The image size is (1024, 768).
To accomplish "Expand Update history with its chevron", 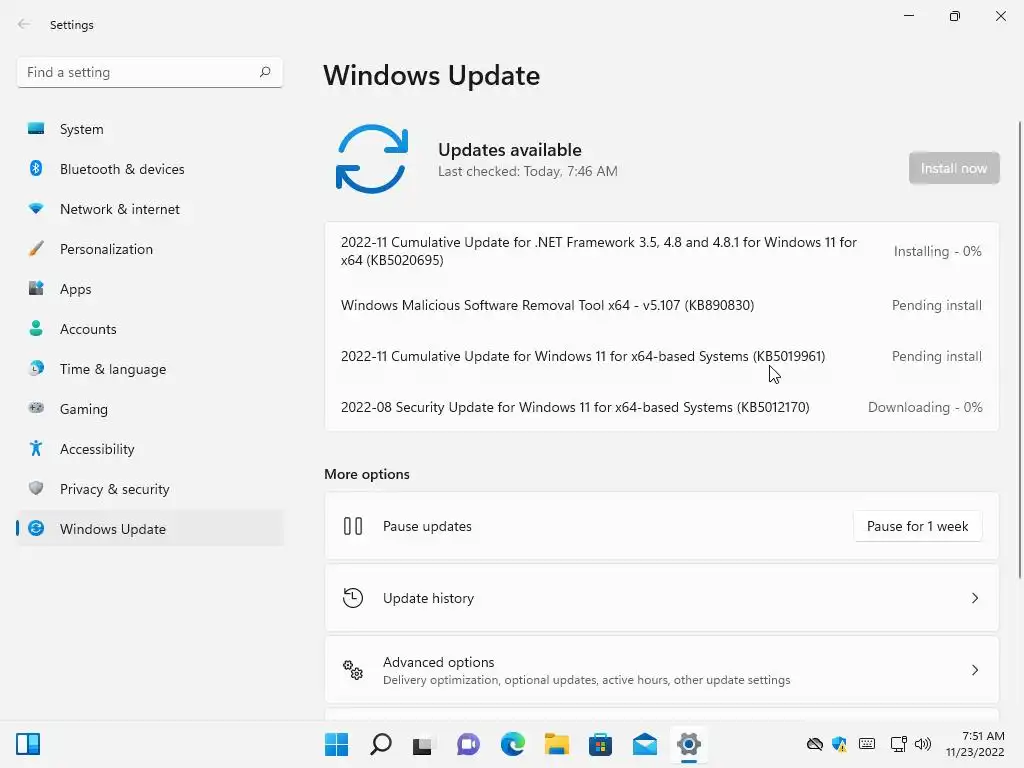I will coord(974,598).
